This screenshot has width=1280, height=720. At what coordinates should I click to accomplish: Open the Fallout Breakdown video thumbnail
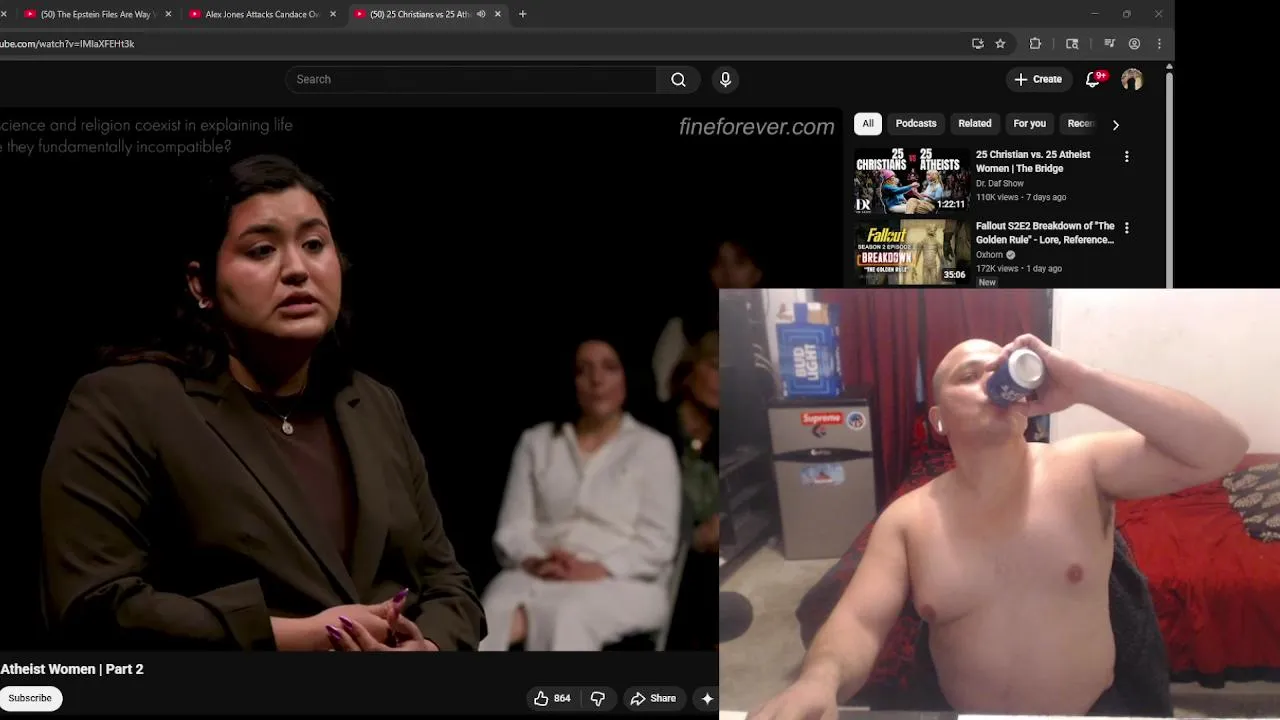(x=912, y=252)
